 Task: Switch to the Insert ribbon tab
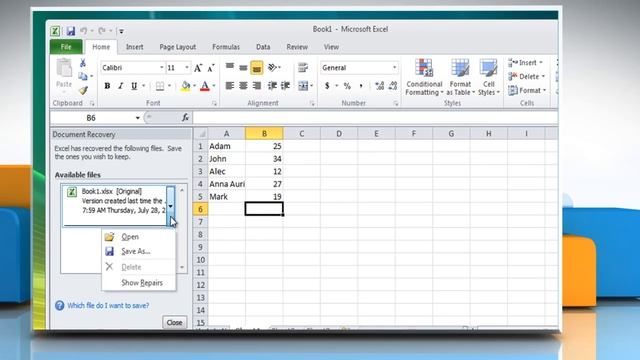(134, 47)
